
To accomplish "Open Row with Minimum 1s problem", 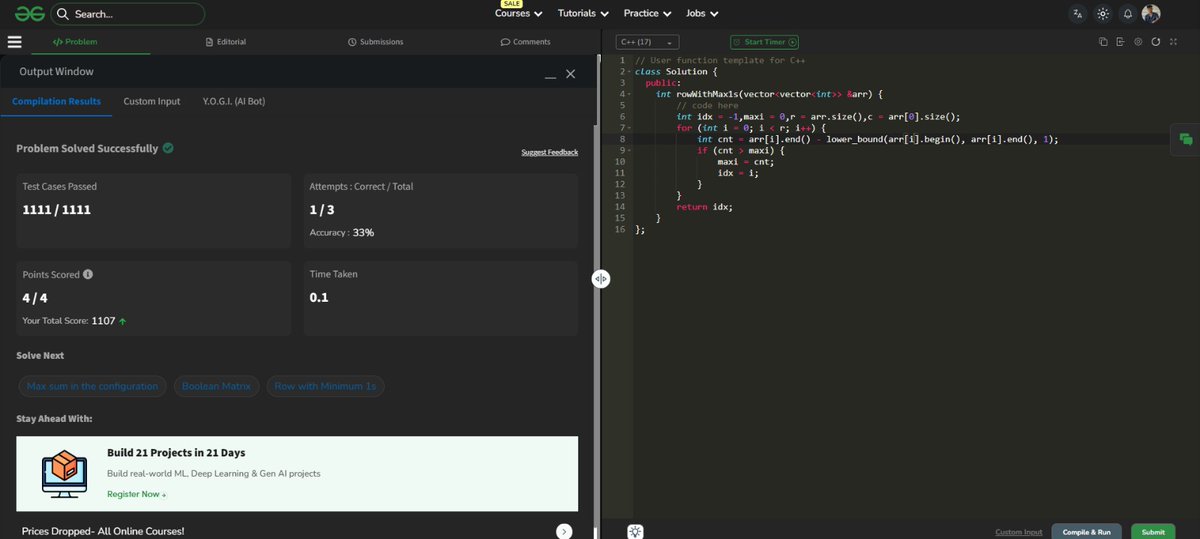I will pos(325,386).
